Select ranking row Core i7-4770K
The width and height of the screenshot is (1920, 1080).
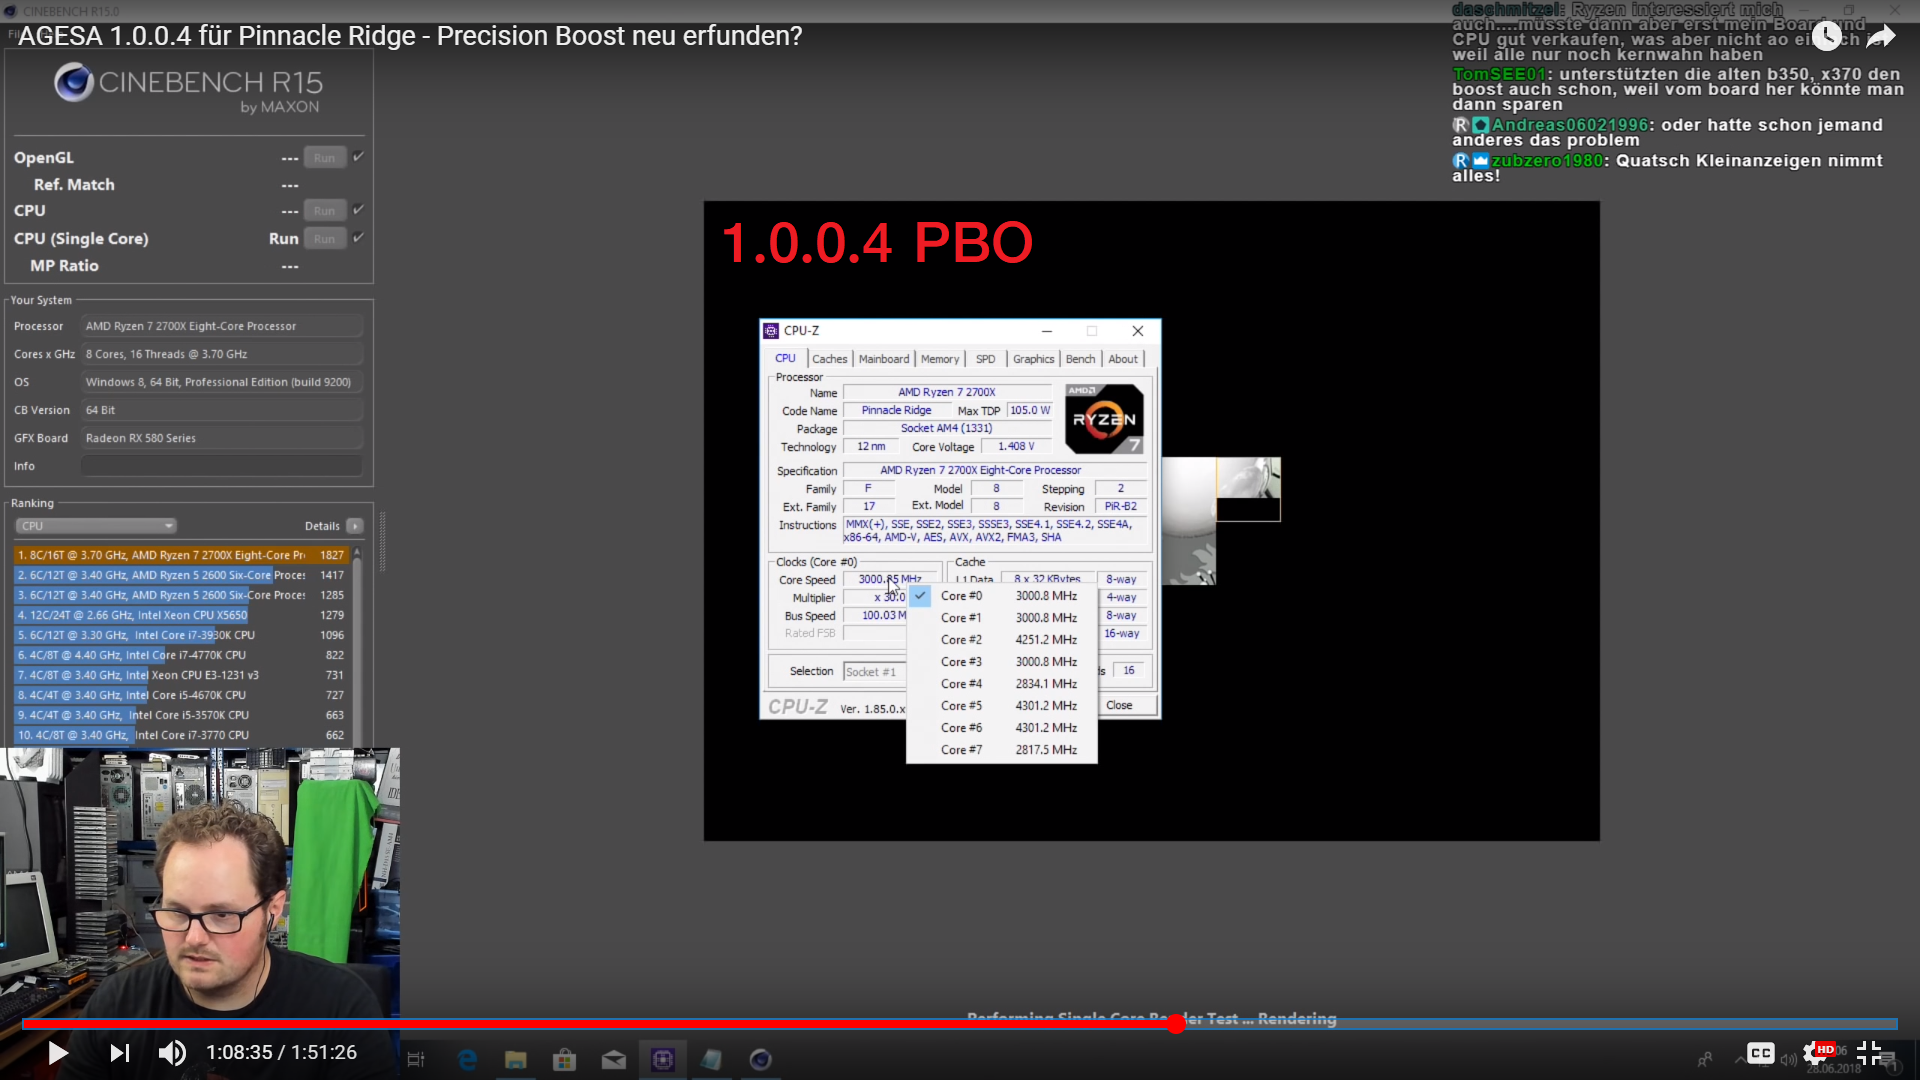181,655
